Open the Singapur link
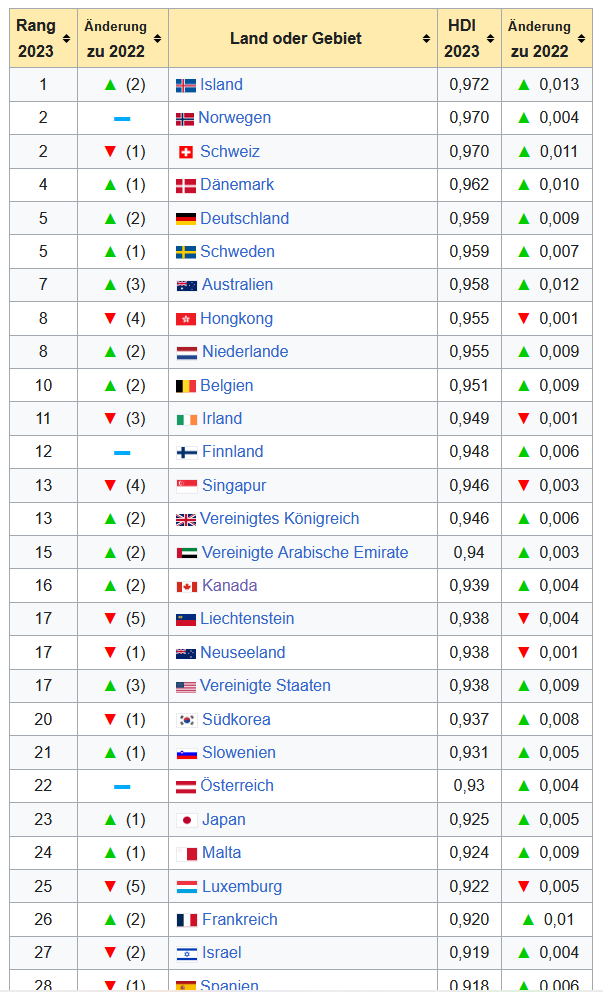 tap(233, 486)
